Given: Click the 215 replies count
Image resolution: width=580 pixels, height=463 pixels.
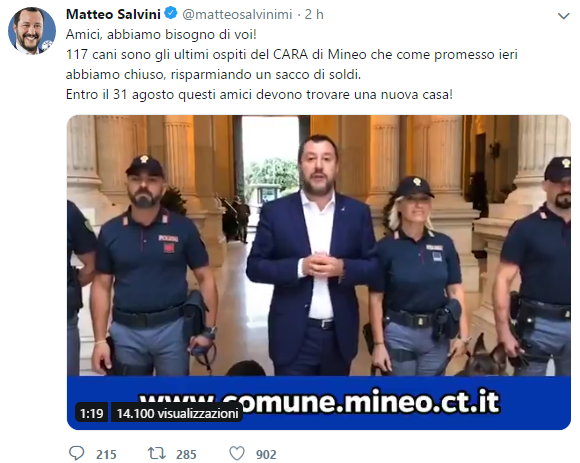Looking at the screenshot, I should pos(106,454).
